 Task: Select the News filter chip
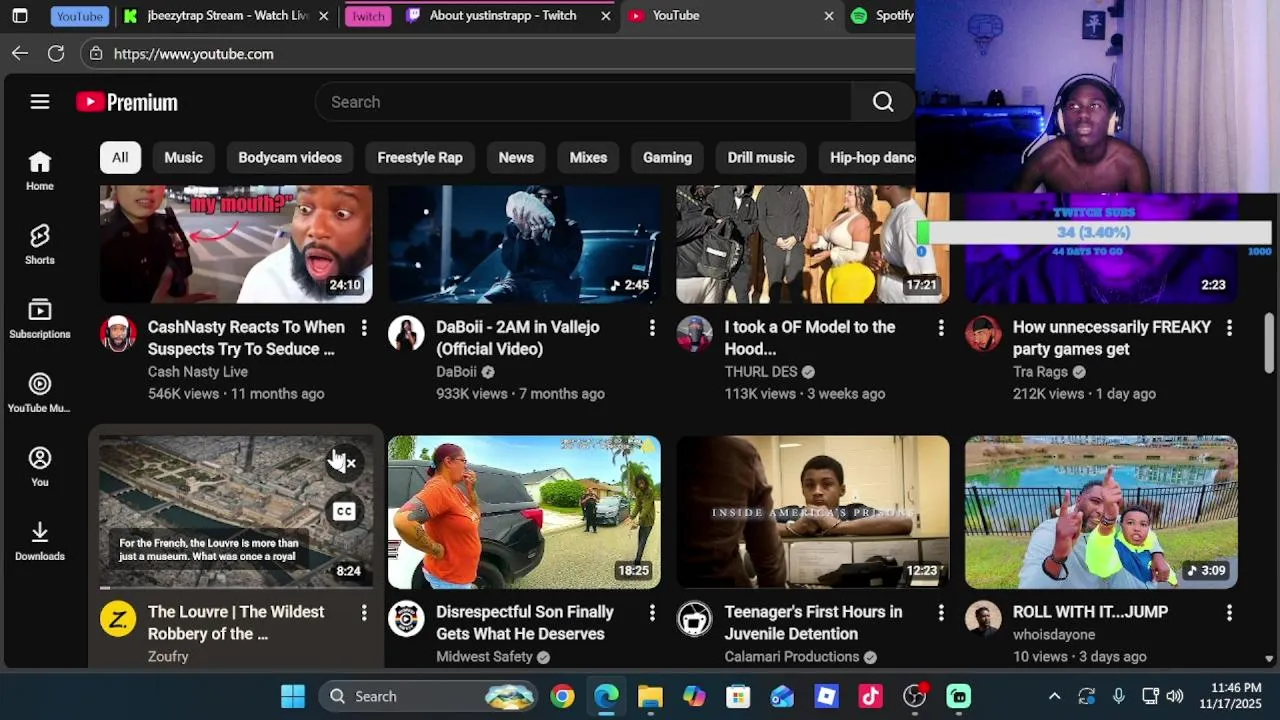click(516, 157)
